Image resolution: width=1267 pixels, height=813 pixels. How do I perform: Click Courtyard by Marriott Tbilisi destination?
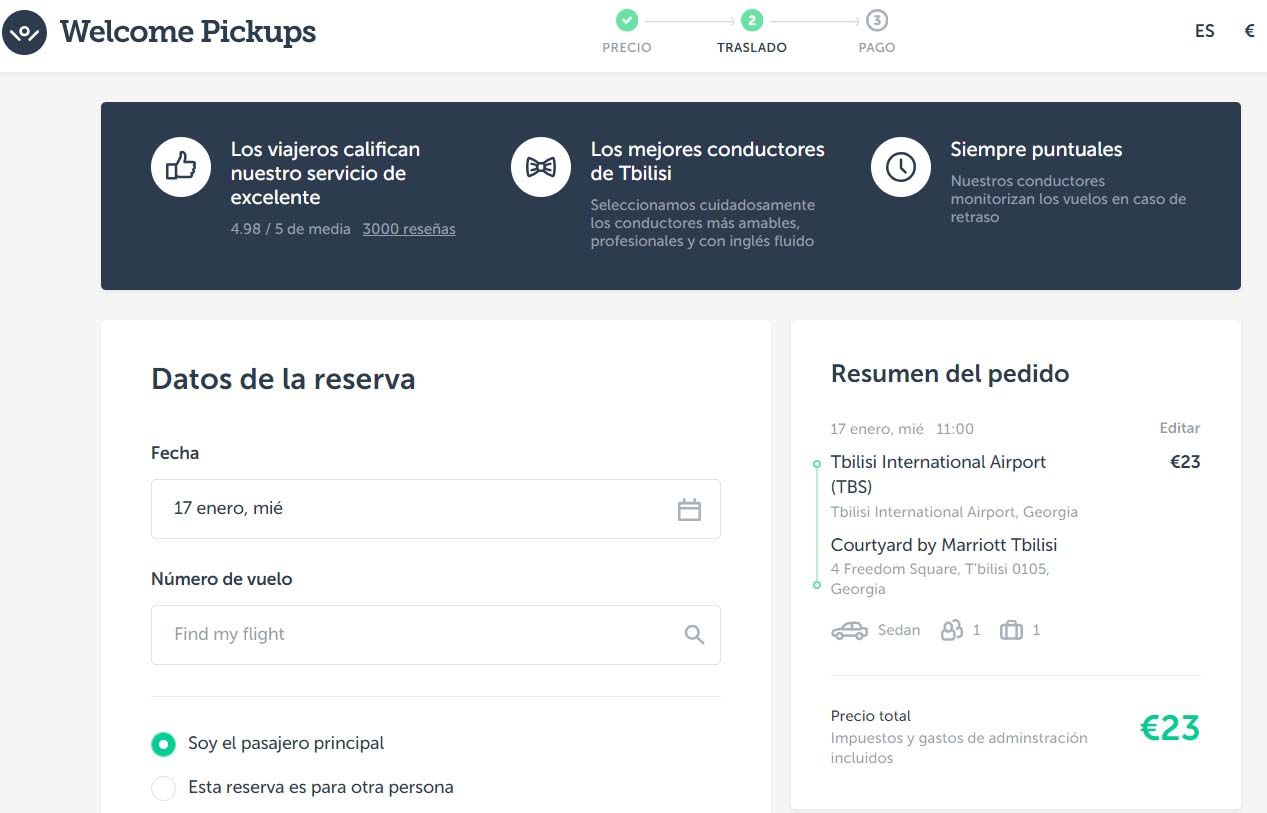[944, 545]
